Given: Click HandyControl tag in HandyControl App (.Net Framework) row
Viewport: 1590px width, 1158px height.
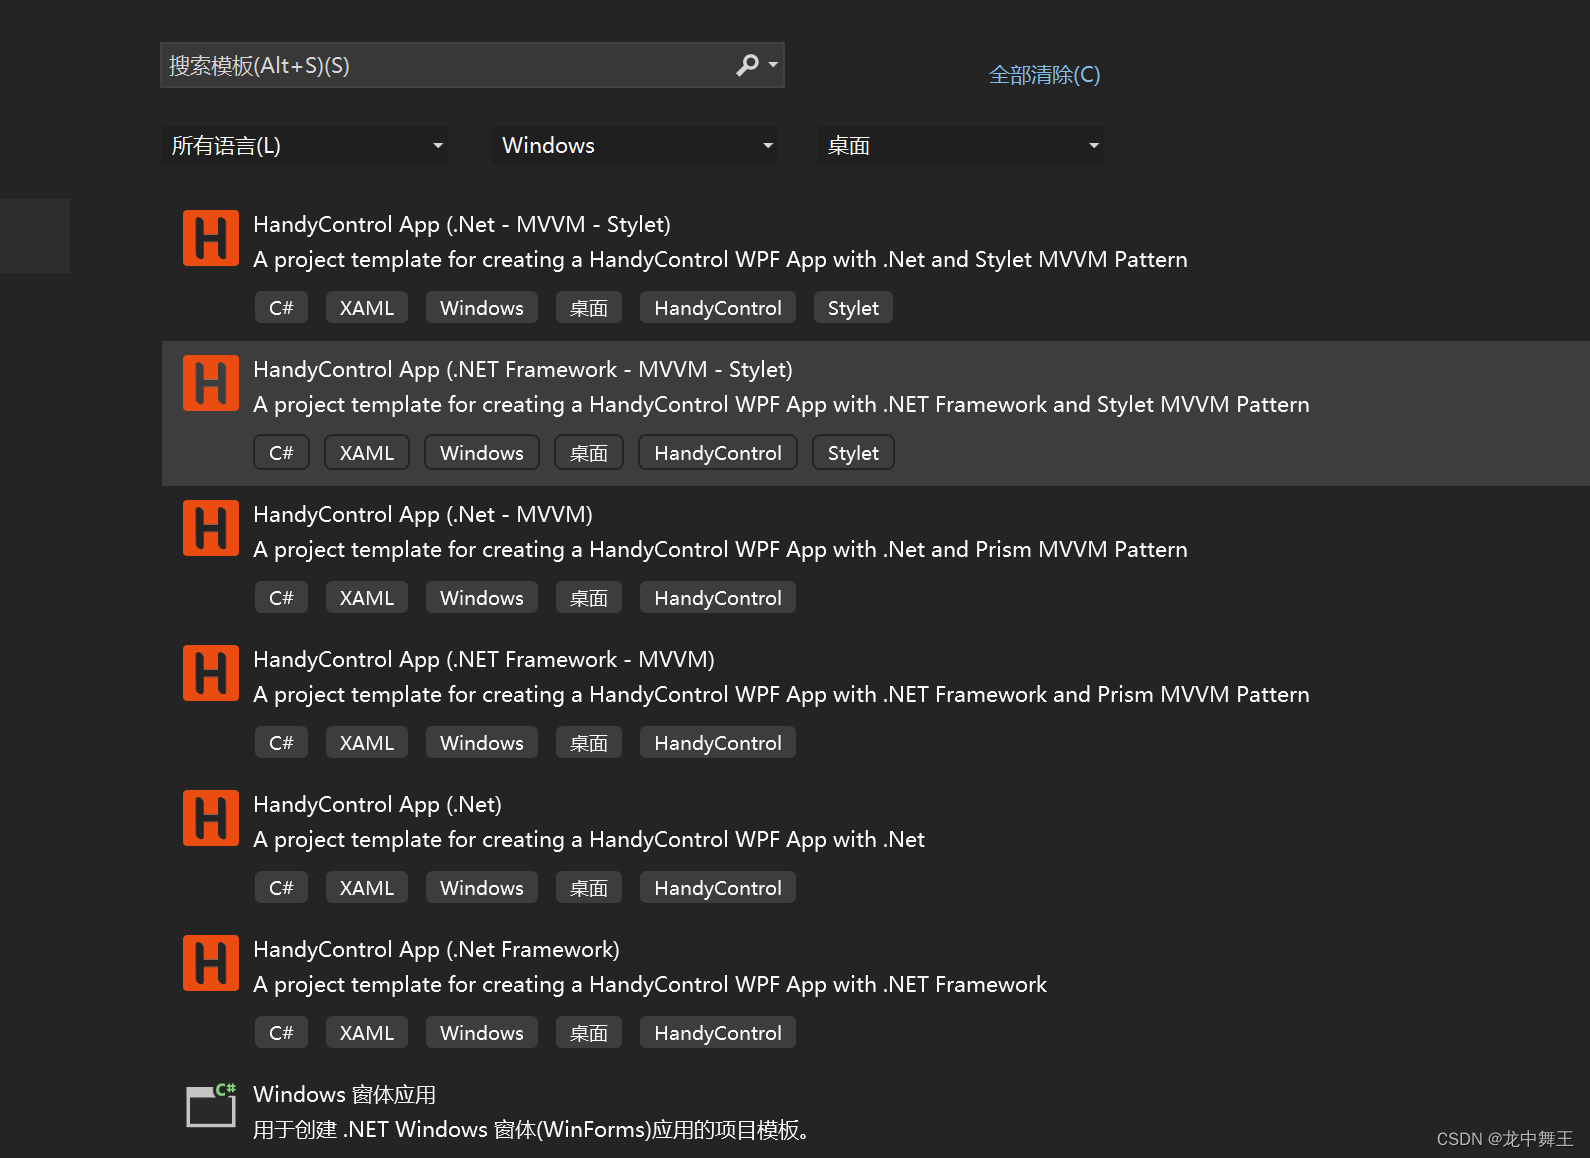Looking at the screenshot, I should (718, 1033).
